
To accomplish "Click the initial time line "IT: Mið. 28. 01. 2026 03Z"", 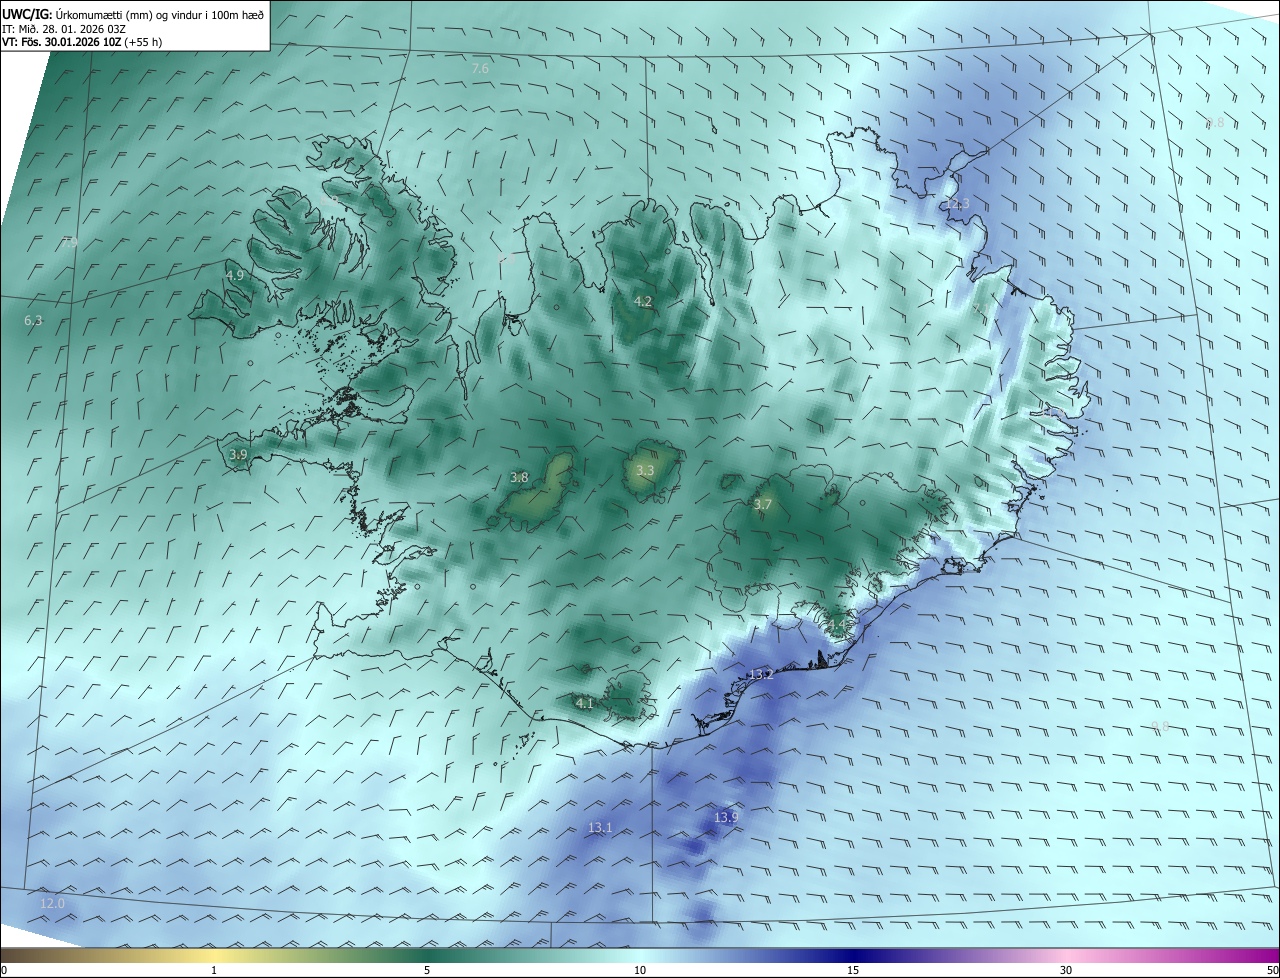I will pos(64,29).
